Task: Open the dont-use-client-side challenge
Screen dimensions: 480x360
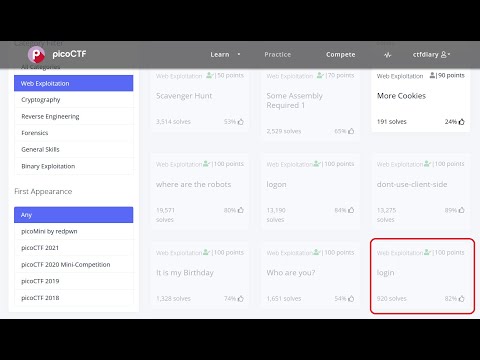Action: [x=421, y=191]
